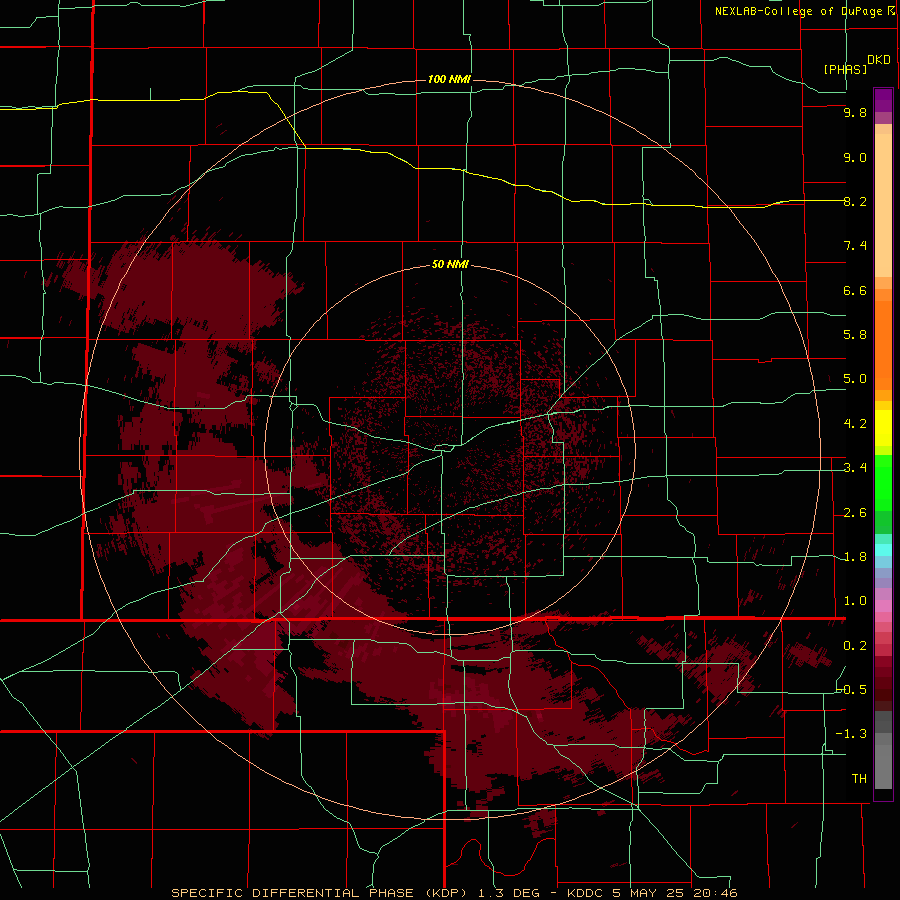
Task: Pick the bright orange segment of the color bar
Action: point(883,345)
